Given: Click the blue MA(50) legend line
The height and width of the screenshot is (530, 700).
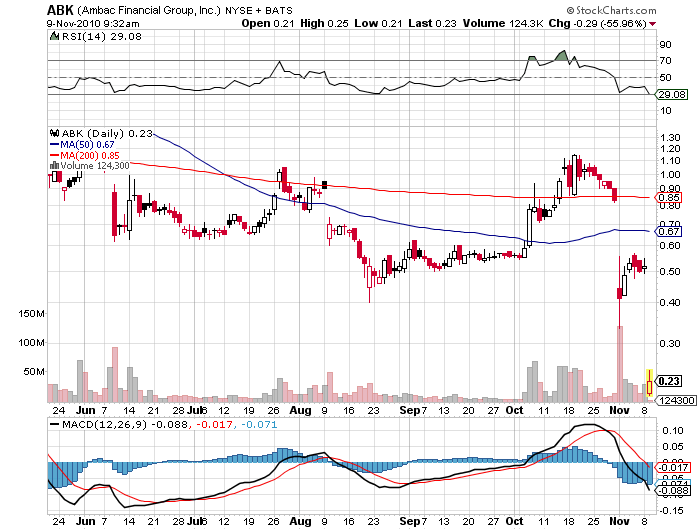Looking at the screenshot, I should [54, 144].
